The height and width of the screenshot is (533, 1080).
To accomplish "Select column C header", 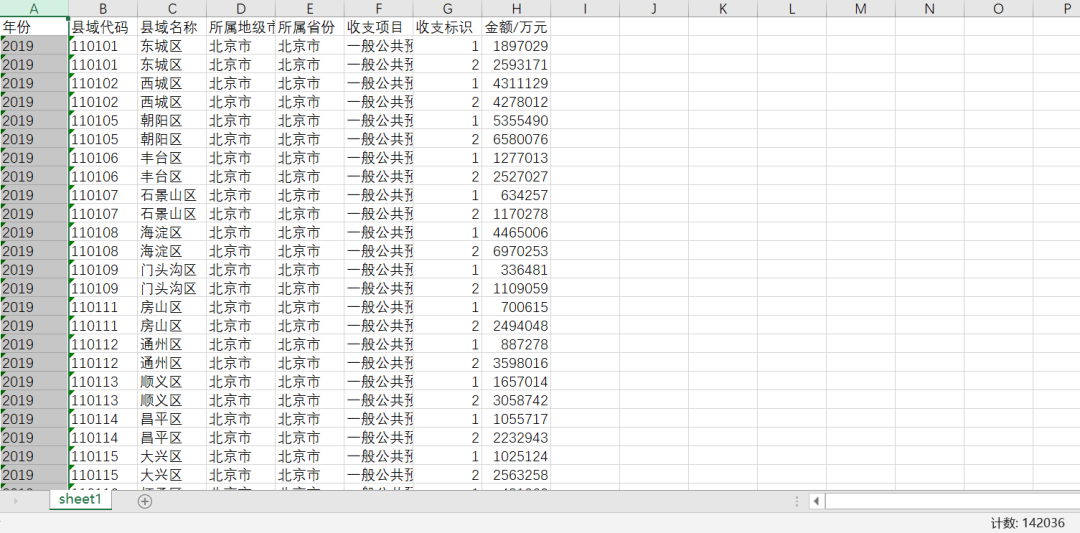I will click(x=172, y=8).
